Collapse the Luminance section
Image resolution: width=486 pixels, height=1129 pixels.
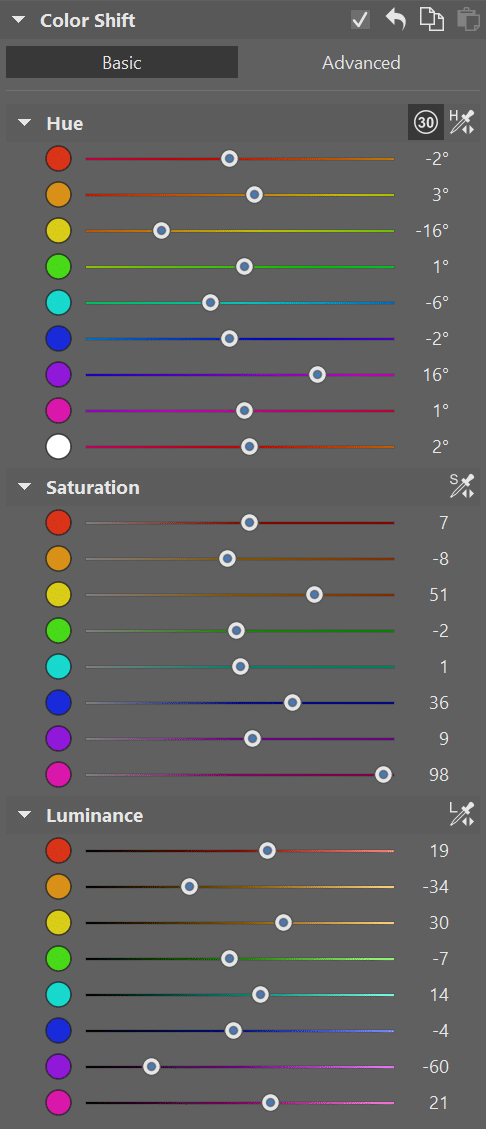tap(24, 815)
